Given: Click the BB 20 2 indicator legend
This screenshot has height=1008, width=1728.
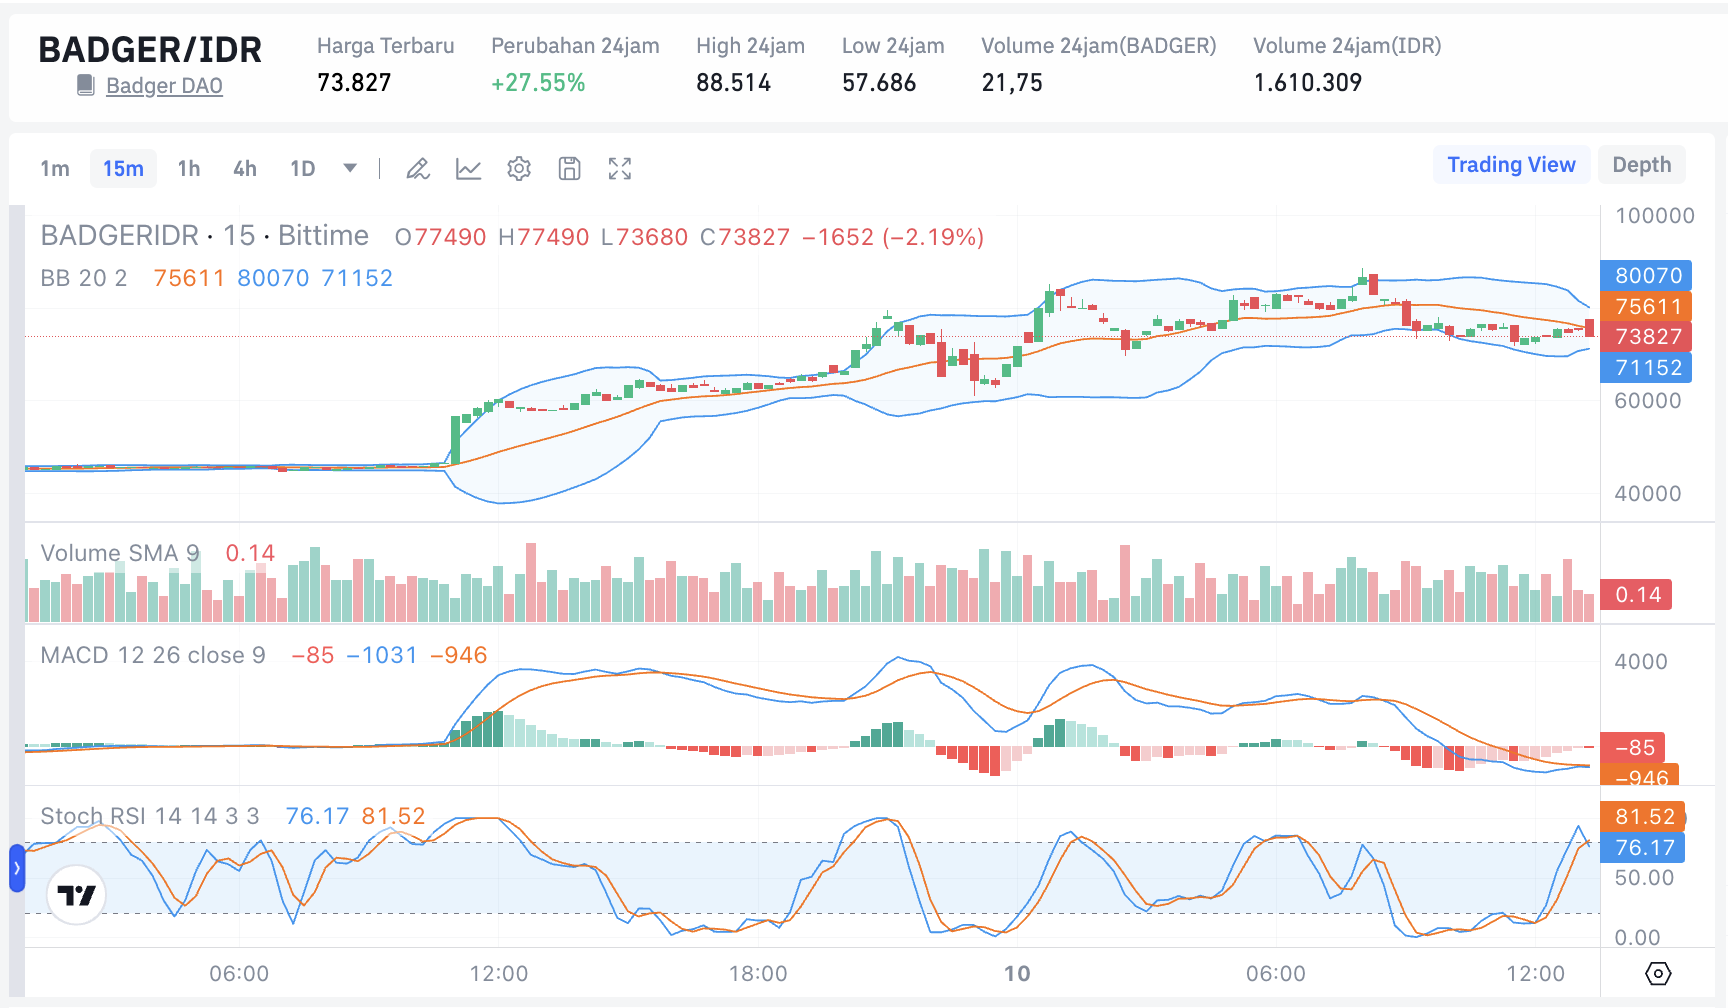Looking at the screenshot, I should [84, 278].
